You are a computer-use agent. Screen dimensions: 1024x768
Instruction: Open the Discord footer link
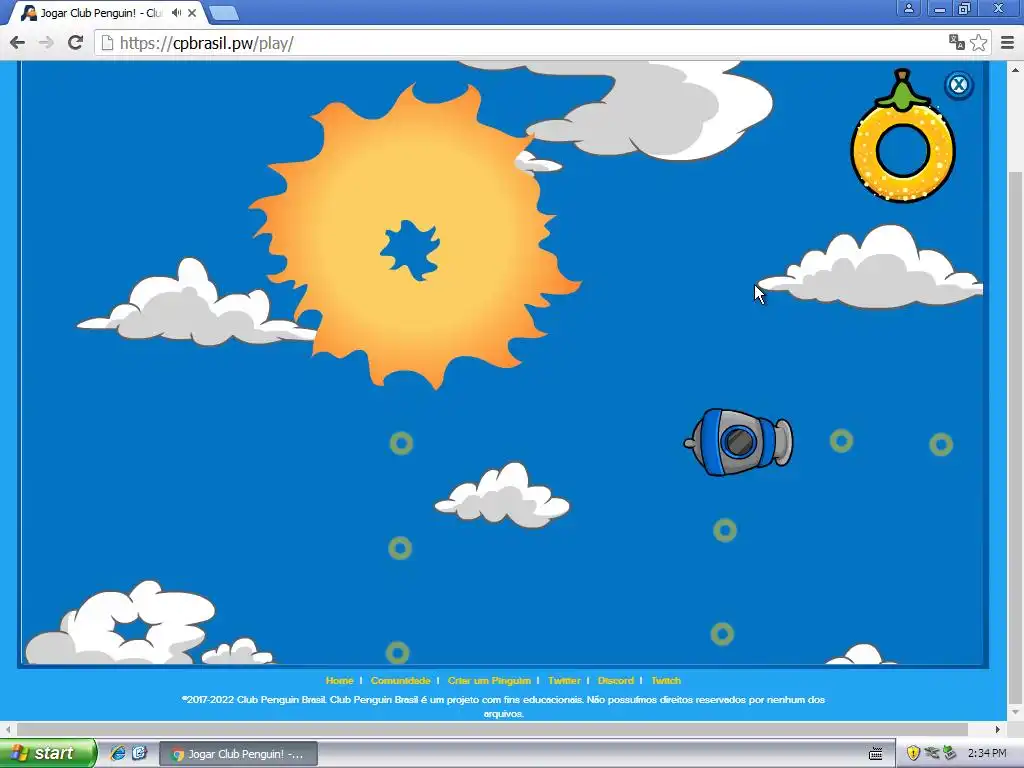click(x=616, y=680)
